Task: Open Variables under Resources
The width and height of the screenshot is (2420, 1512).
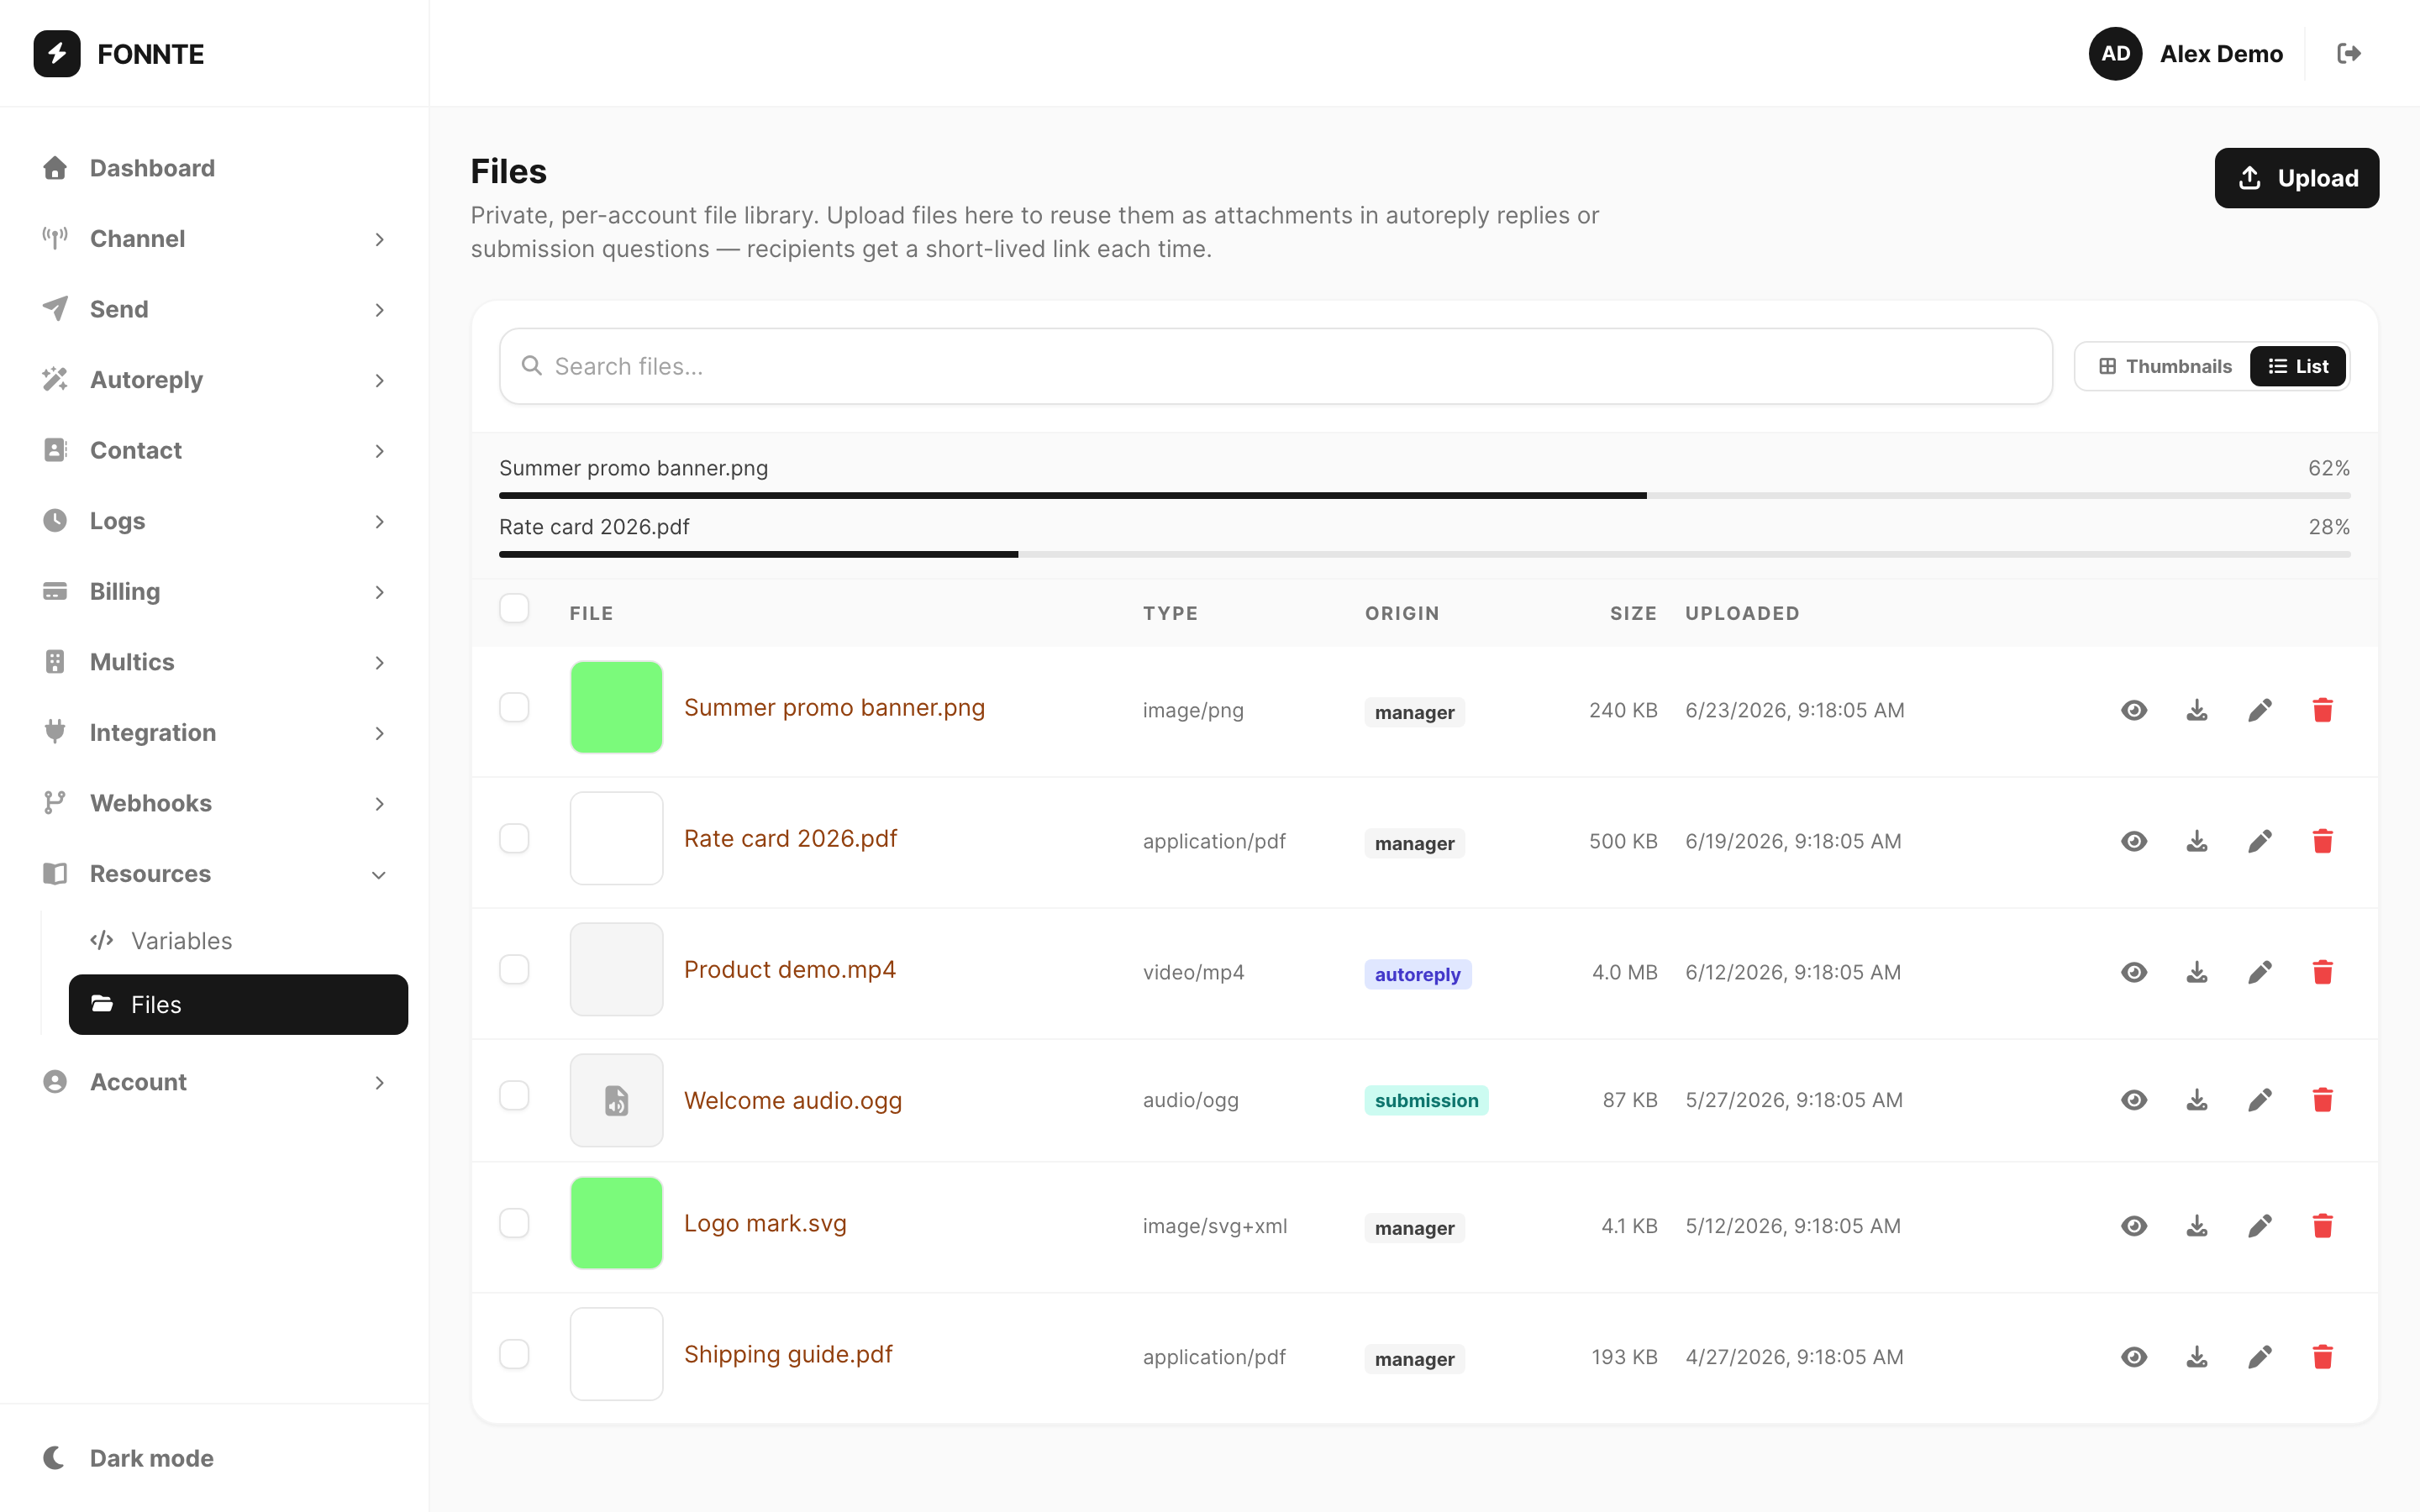Action: (x=238, y=940)
